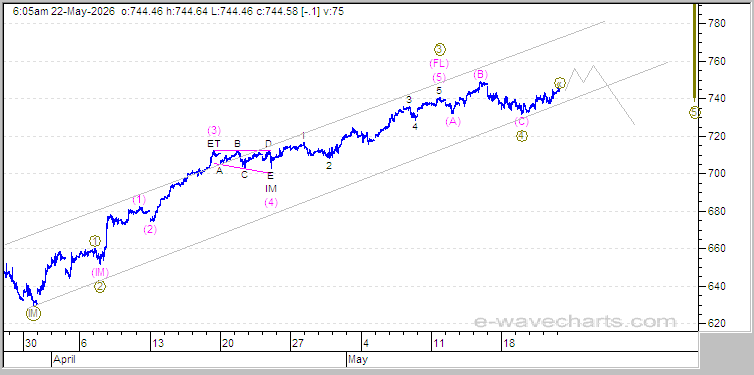This screenshot has height=375, width=754.
Task: Click circled label at end of price line
Action: pos(559,83)
